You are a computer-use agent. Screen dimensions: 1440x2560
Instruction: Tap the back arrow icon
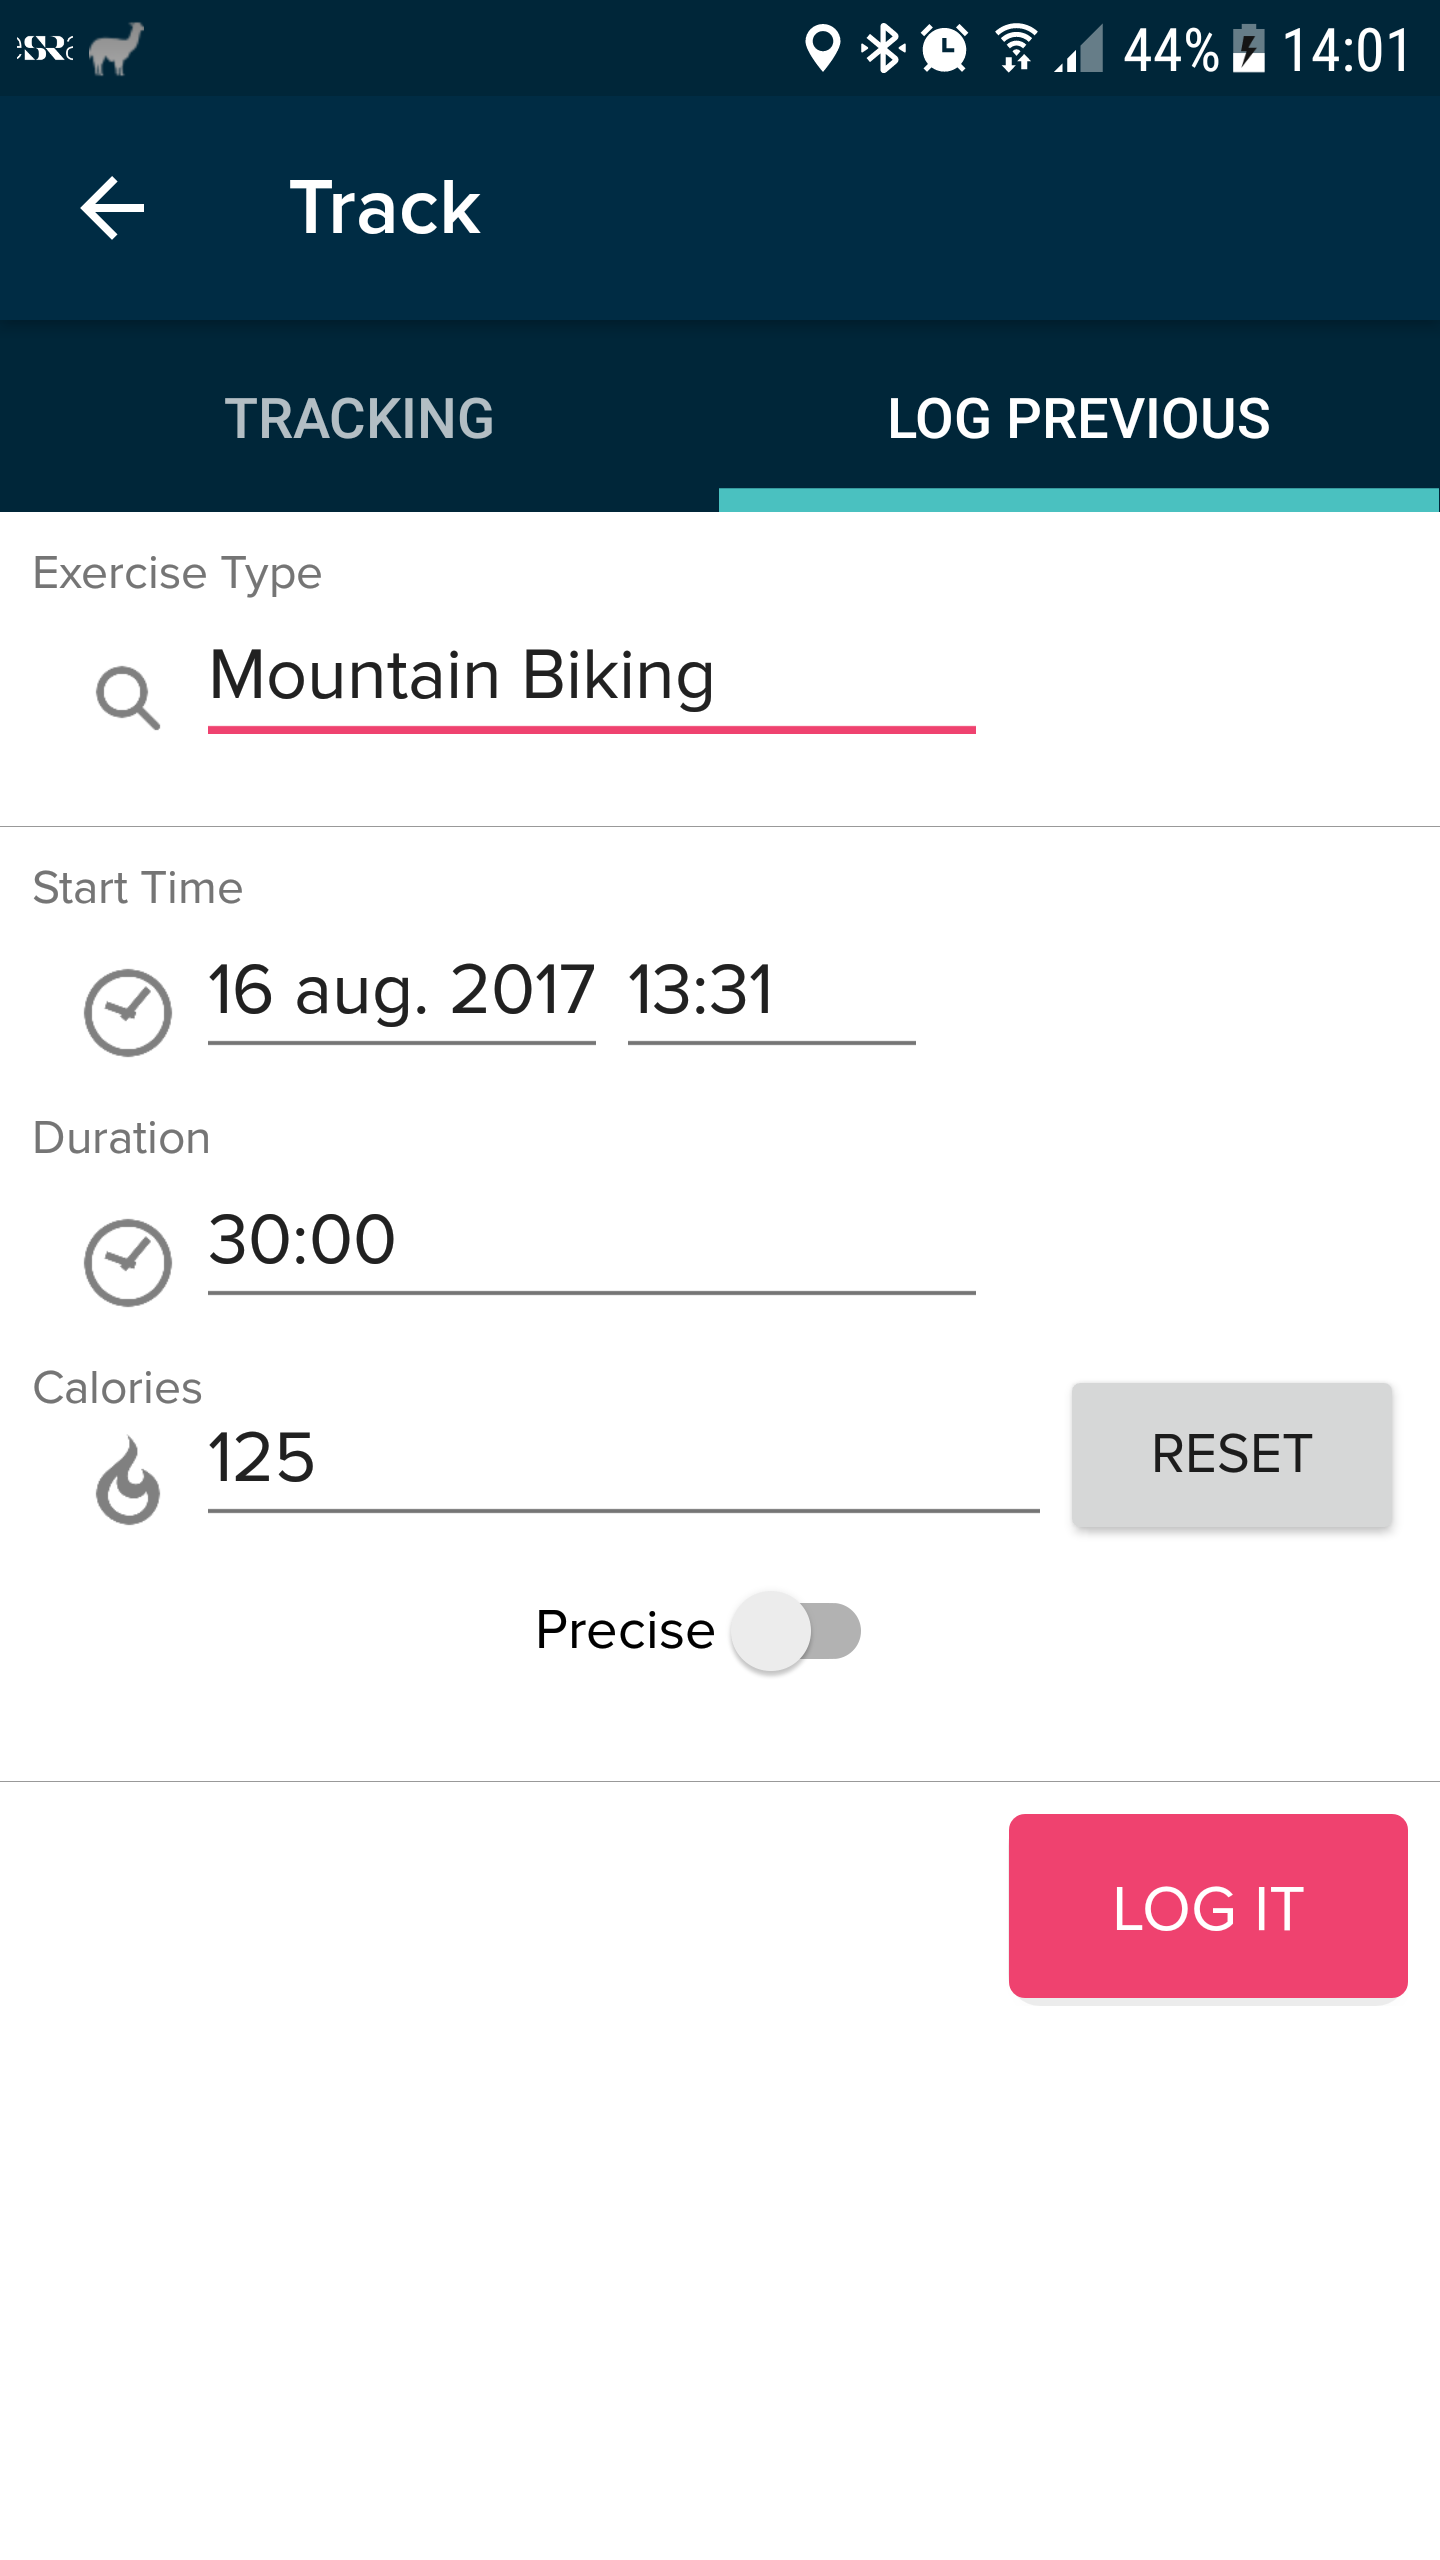pos(112,208)
